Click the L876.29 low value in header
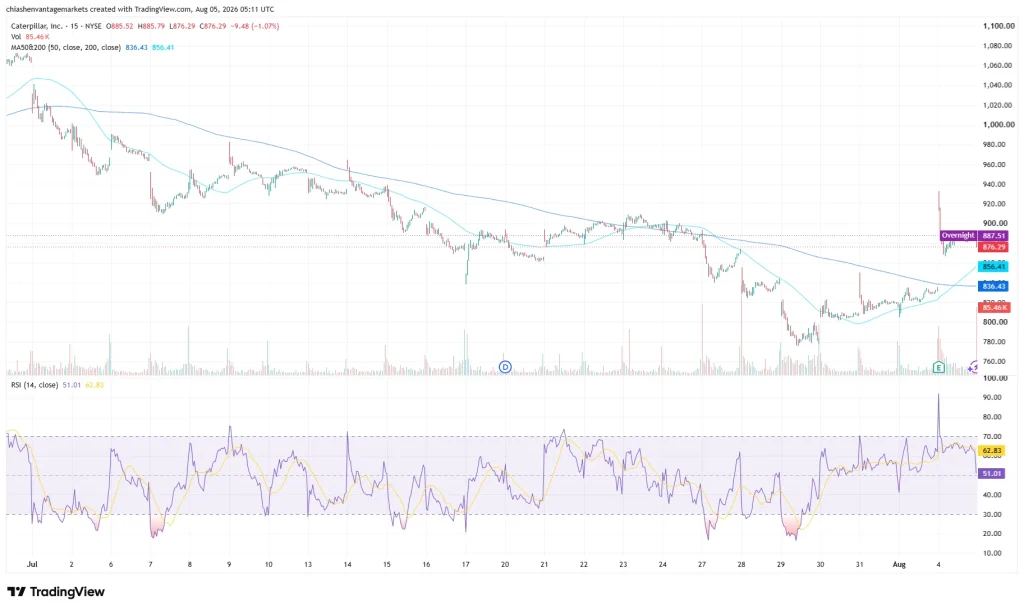 coord(182,26)
